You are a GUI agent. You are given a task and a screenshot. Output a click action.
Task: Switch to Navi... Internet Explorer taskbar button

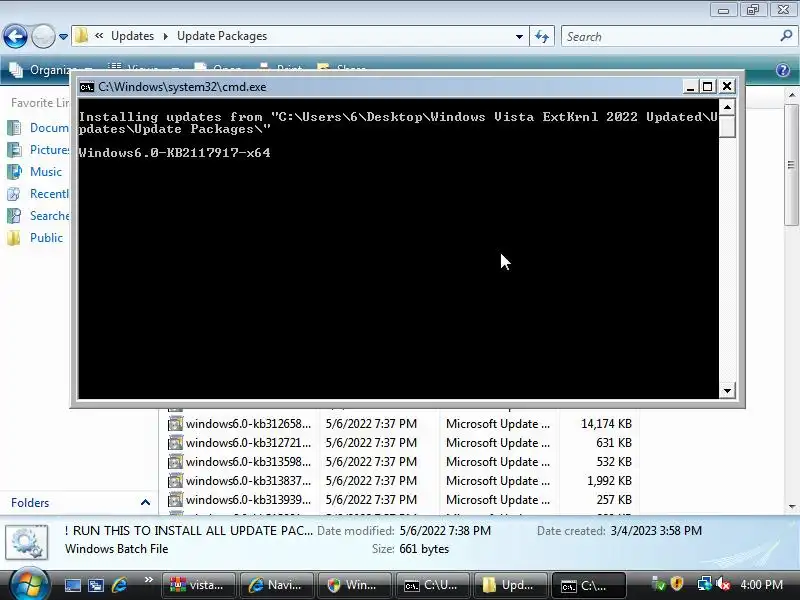coord(277,585)
